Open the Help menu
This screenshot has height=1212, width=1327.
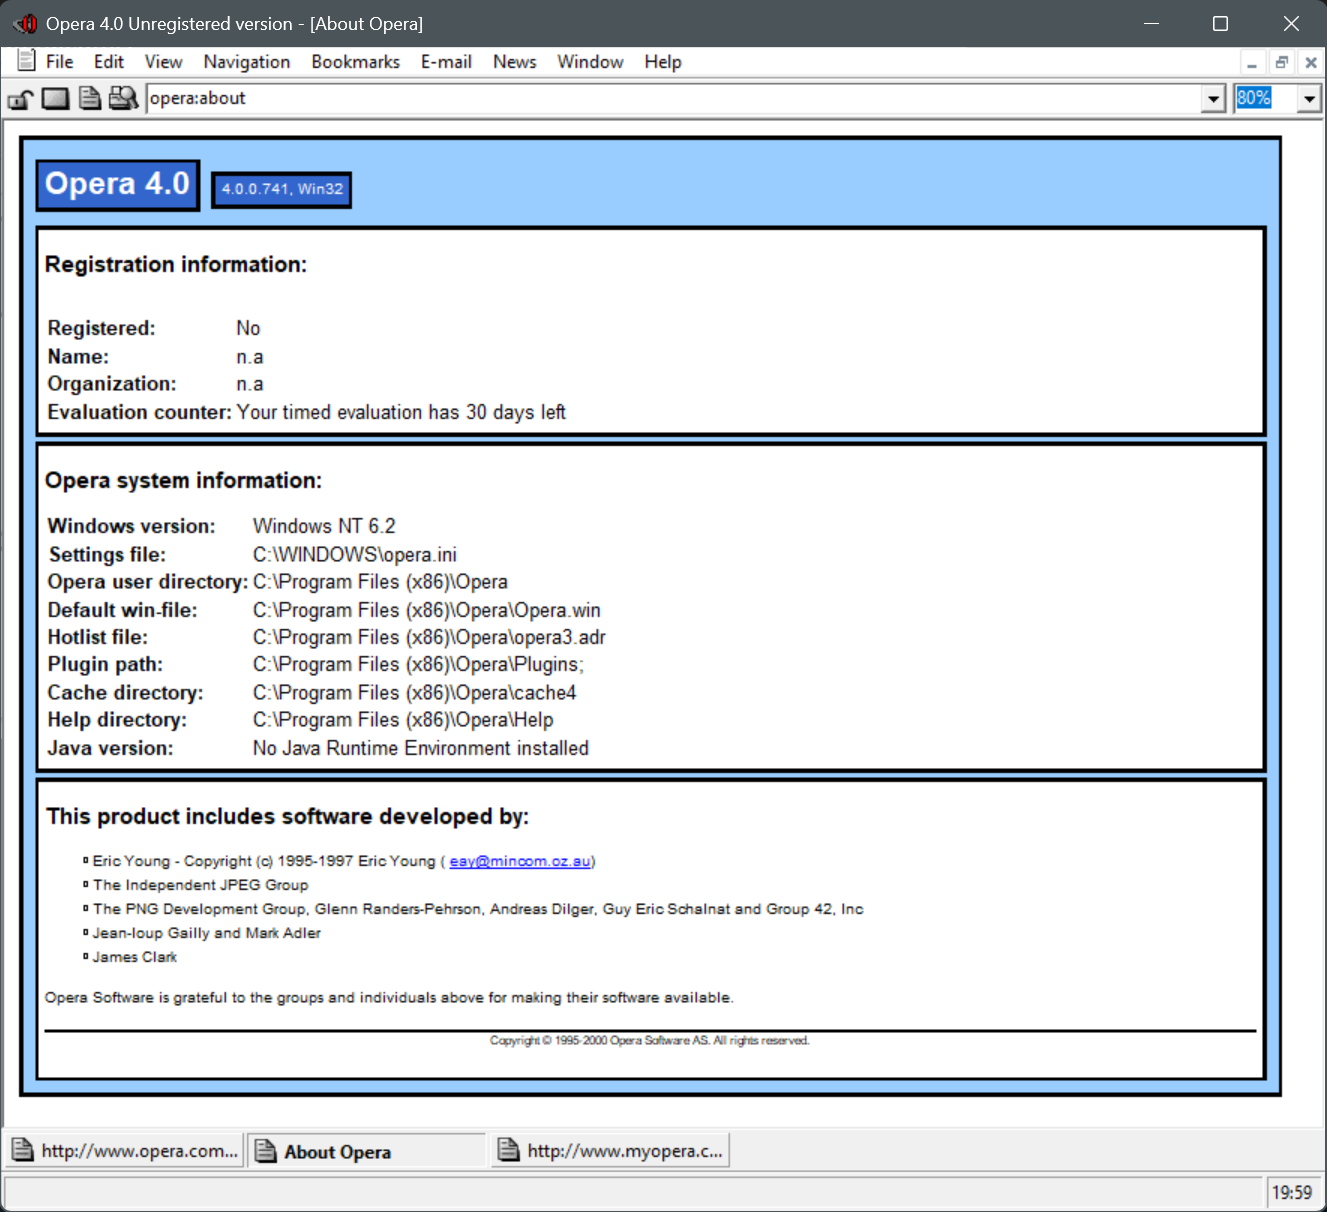point(663,62)
